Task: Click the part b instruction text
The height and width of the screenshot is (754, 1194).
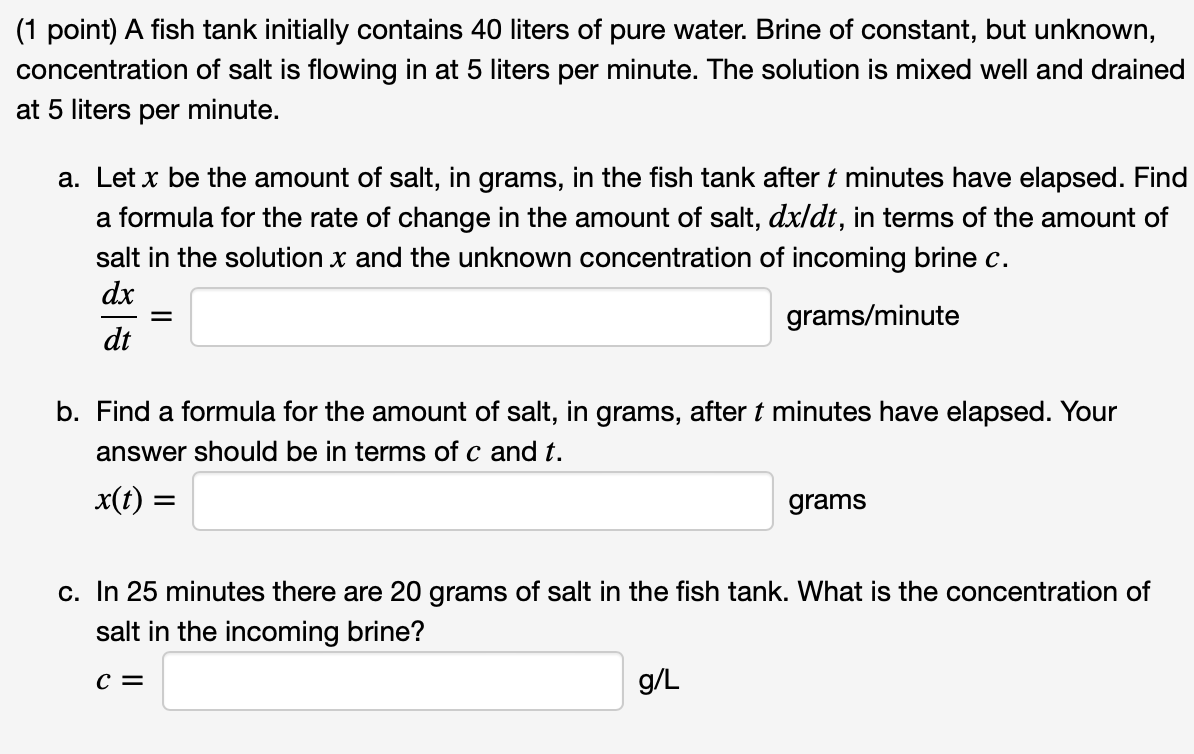Action: pos(600,431)
